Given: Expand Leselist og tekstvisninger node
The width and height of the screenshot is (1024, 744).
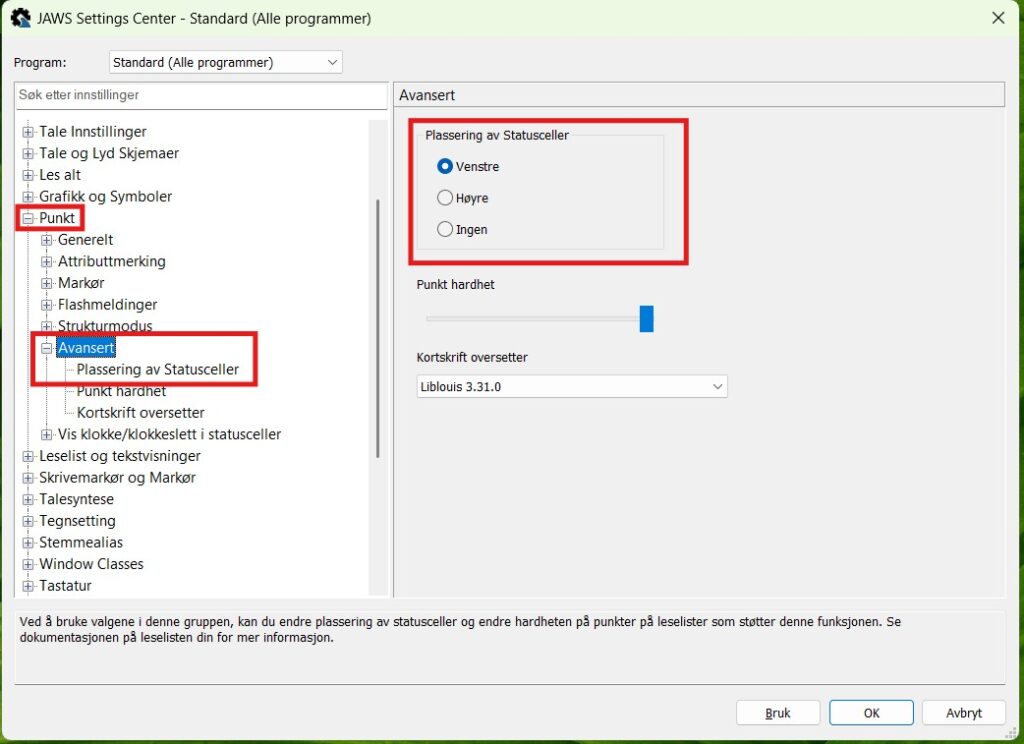Looking at the screenshot, I should click(x=28, y=456).
